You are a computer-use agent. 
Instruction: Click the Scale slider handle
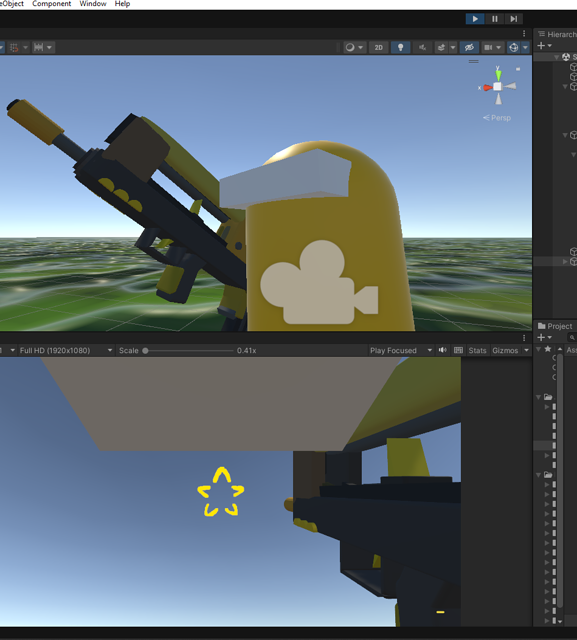point(145,351)
